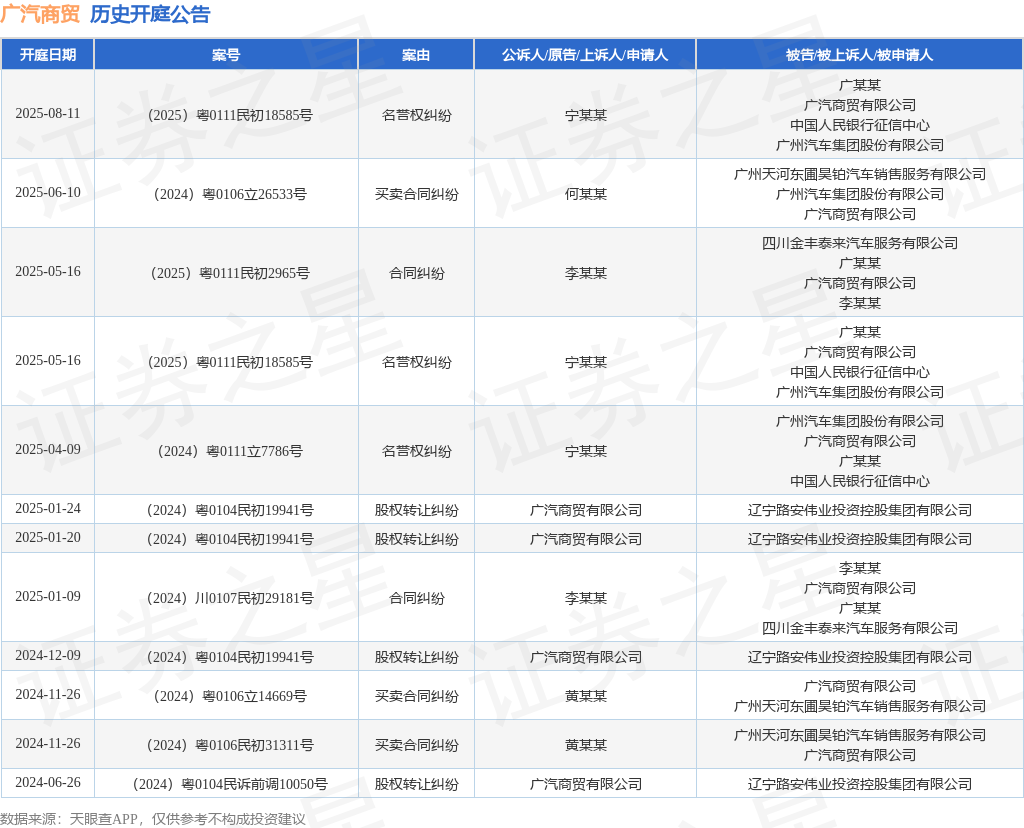
Task: Select the date 2024-06-26
Action: [x=48, y=782]
